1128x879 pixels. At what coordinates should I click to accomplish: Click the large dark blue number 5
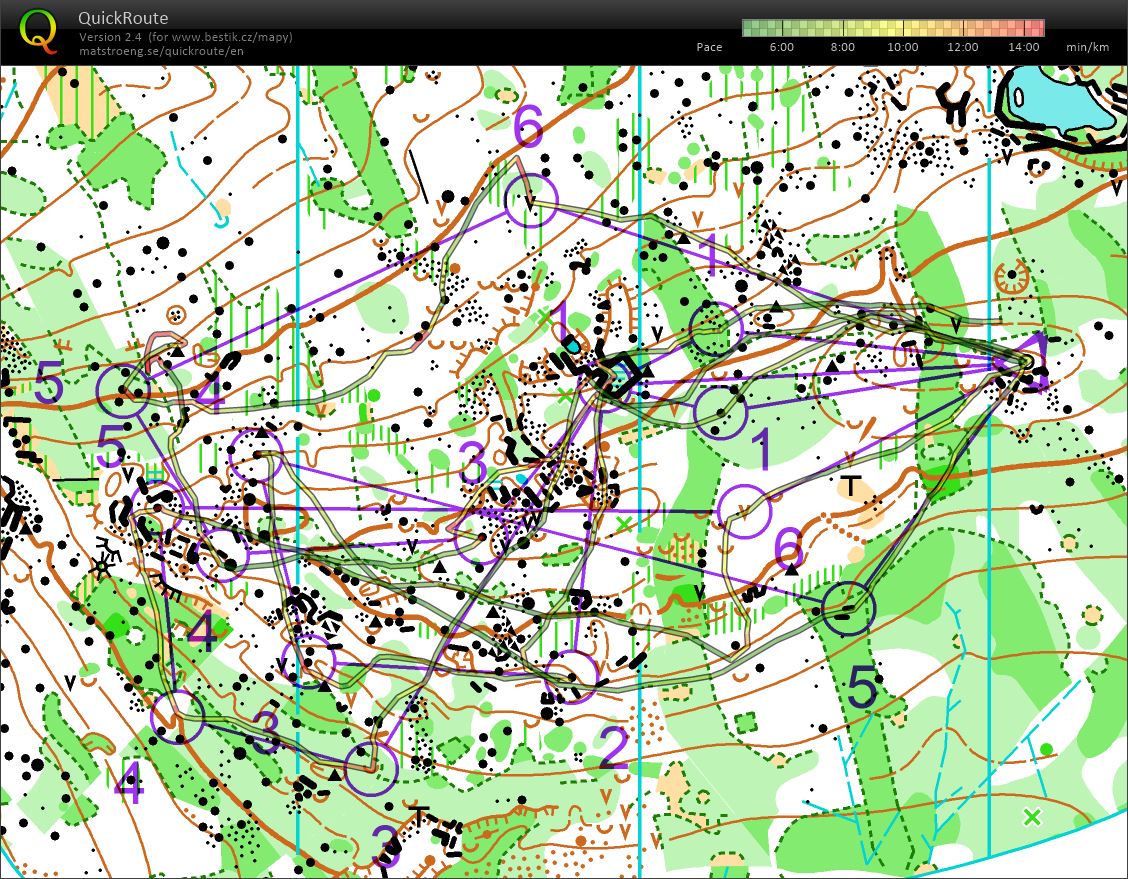[x=863, y=688]
